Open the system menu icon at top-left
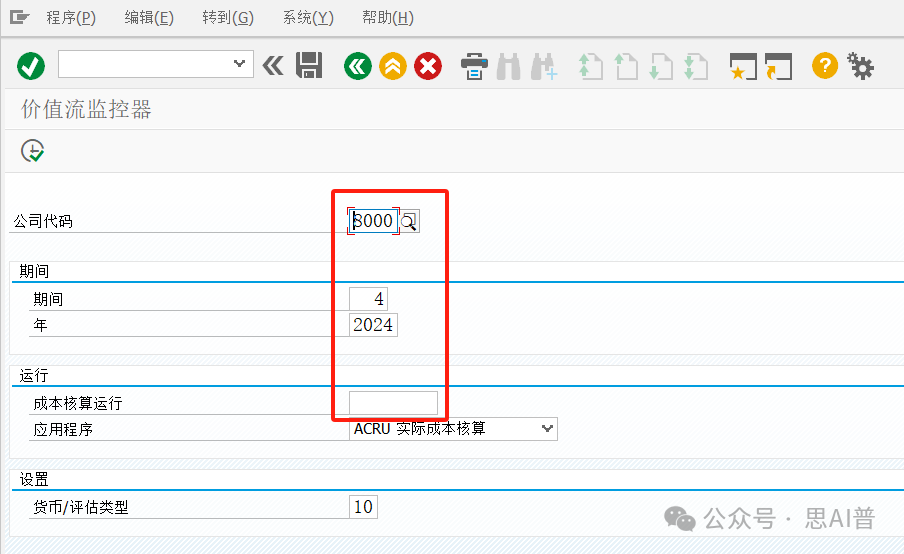904x554 pixels. click(20, 17)
